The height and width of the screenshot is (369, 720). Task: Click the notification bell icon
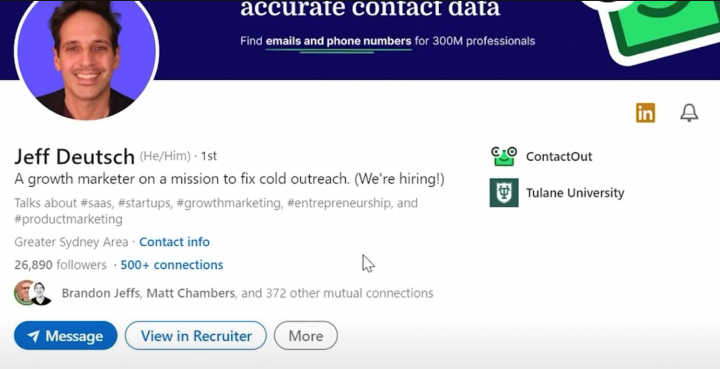click(x=689, y=112)
